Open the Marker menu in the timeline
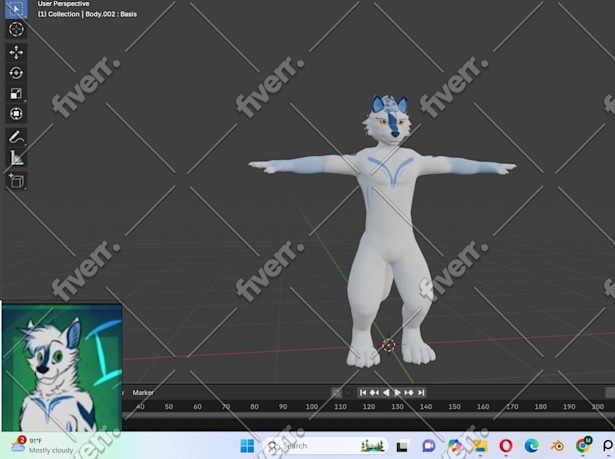 (143, 393)
